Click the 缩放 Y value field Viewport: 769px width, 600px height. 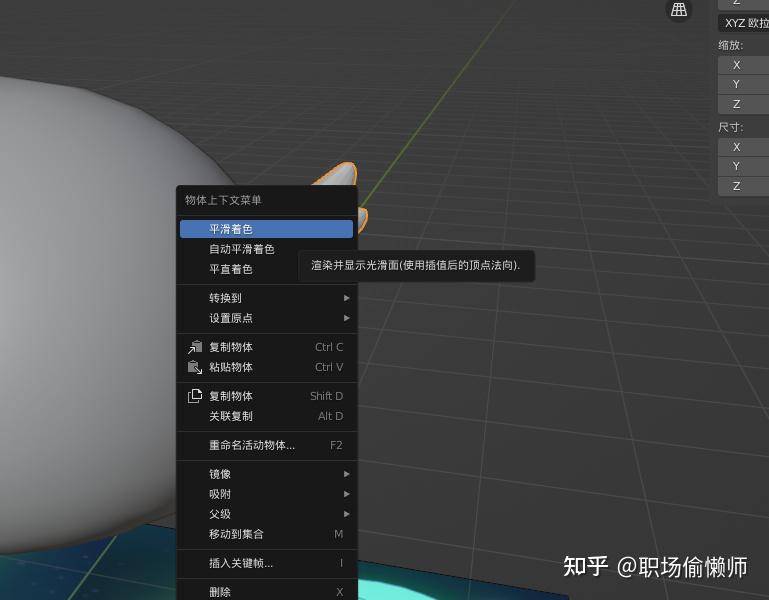click(743, 84)
